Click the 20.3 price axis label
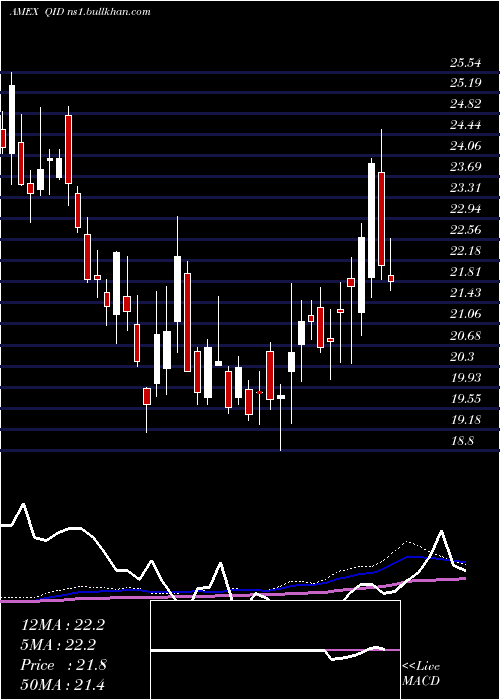The width and height of the screenshot is (500, 700). click(462, 357)
